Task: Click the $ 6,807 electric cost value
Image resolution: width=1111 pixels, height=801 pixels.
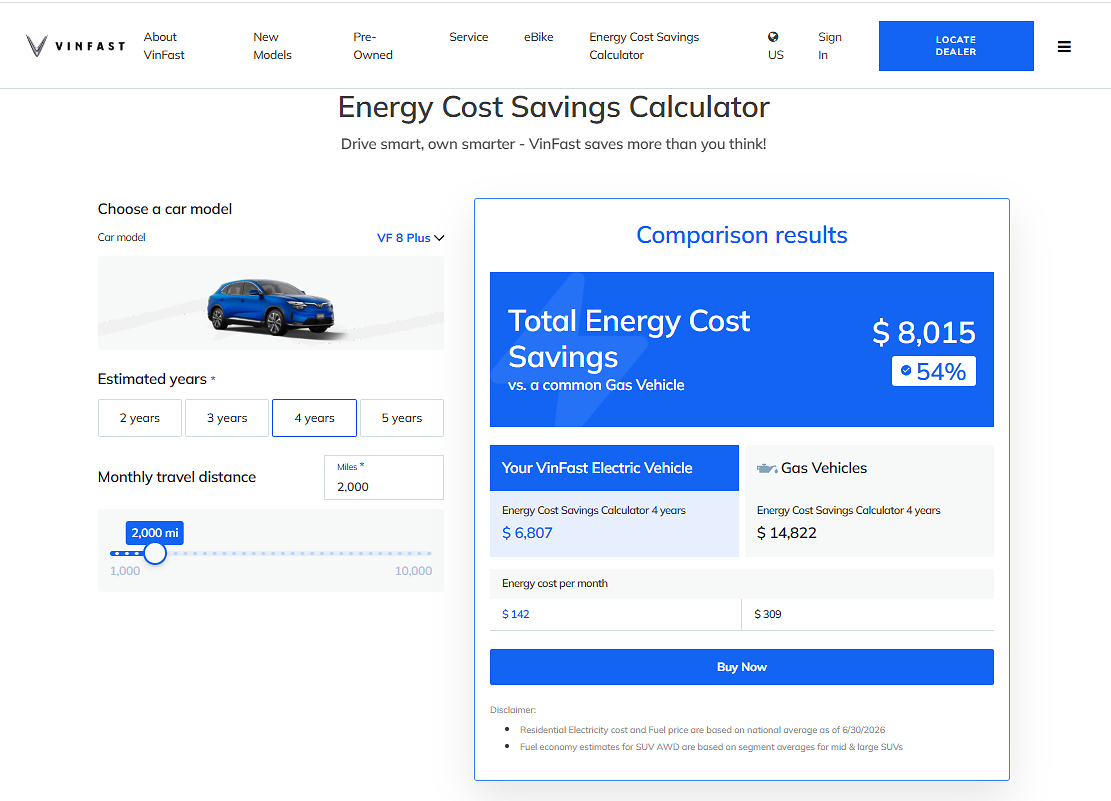Action: 527,533
